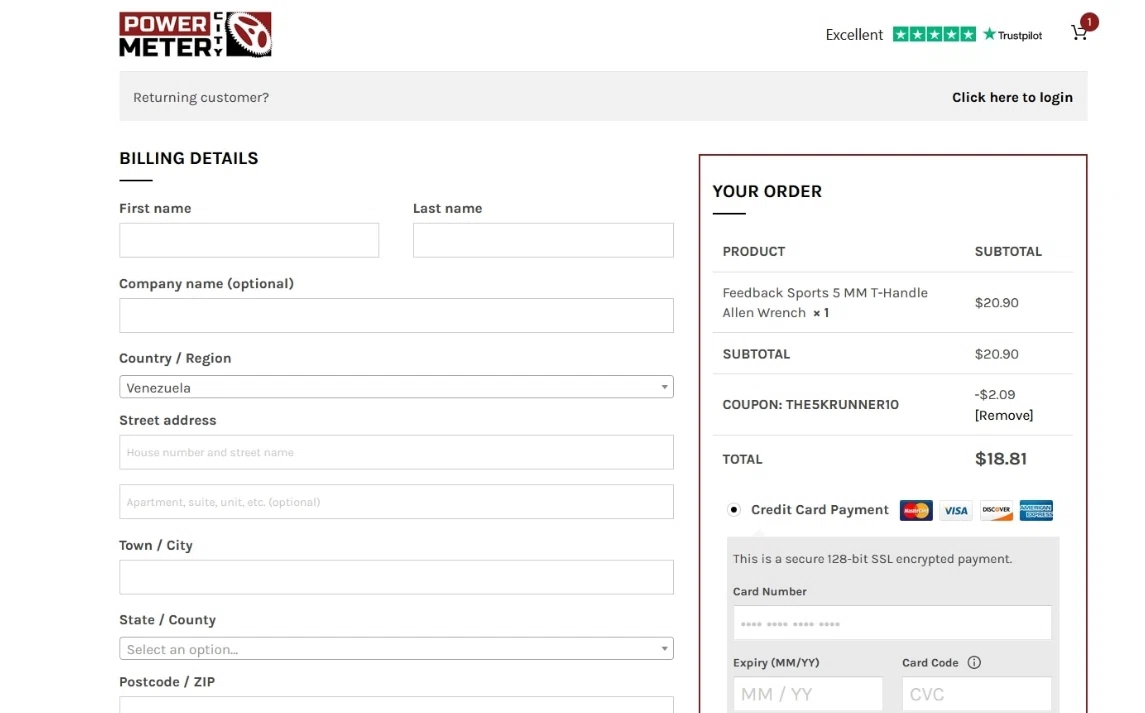
Task: Click the secure 128-bit SSL payment notice
Action: tap(873, 559)
